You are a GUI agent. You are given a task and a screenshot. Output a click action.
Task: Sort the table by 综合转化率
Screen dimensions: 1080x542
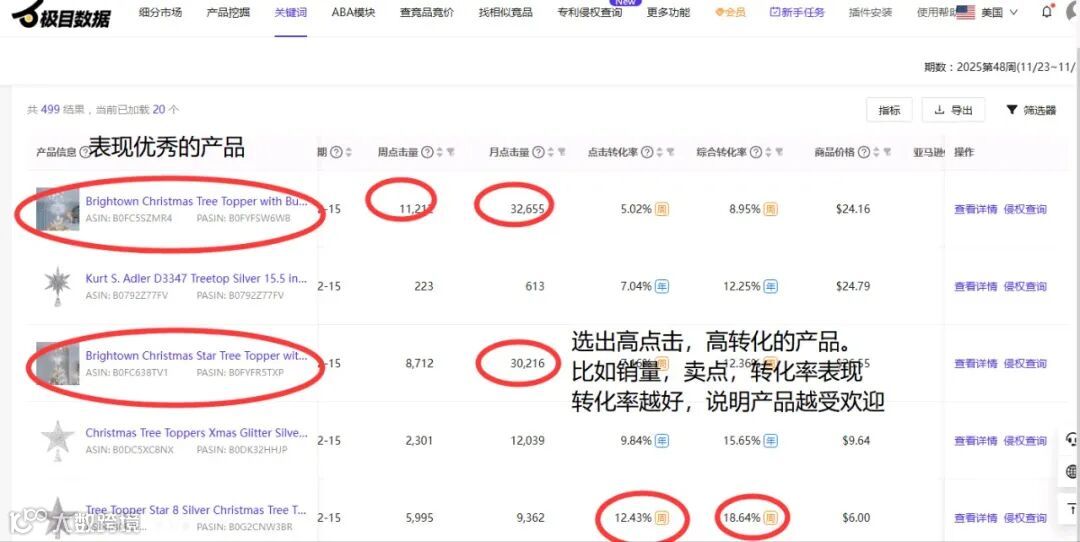pyautogui.click(x=768, y=152)
